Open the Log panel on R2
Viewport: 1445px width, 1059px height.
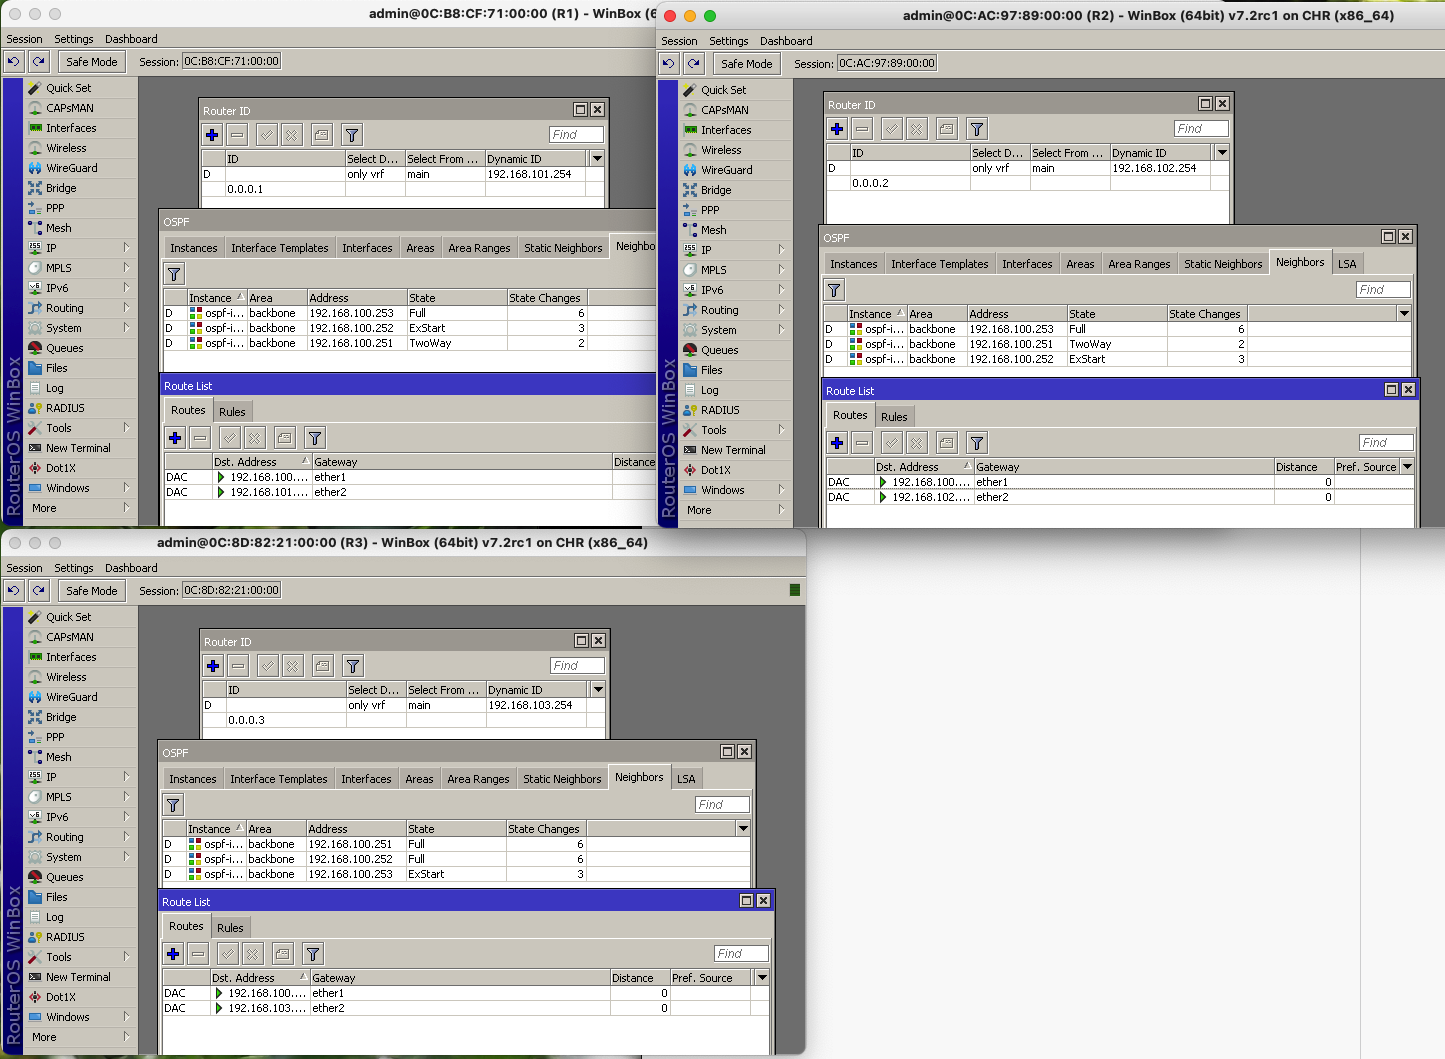[x=708, y=390]
